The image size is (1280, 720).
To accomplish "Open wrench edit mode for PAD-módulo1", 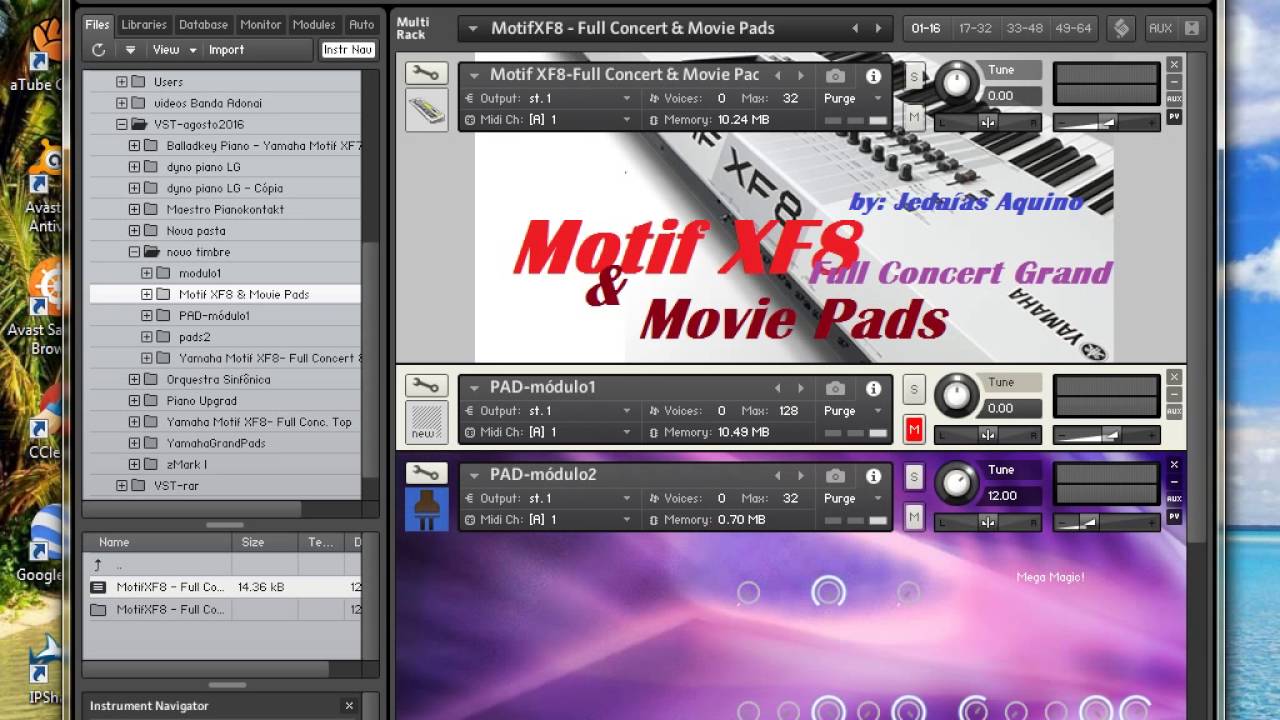I will [426, 386].
